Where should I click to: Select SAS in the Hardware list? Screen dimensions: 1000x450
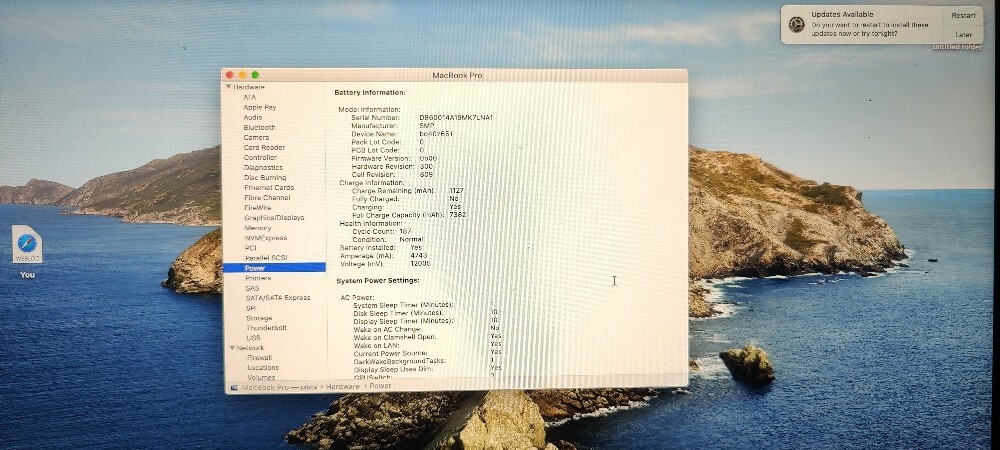pyautogui.click(x=253, y=288)
